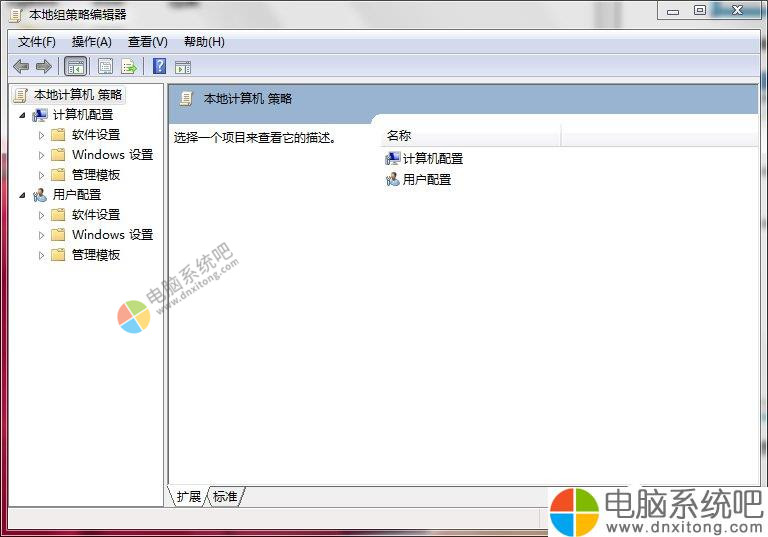Switch to the 标准 tab
This screenshot has width=768, height=537.
225,497
